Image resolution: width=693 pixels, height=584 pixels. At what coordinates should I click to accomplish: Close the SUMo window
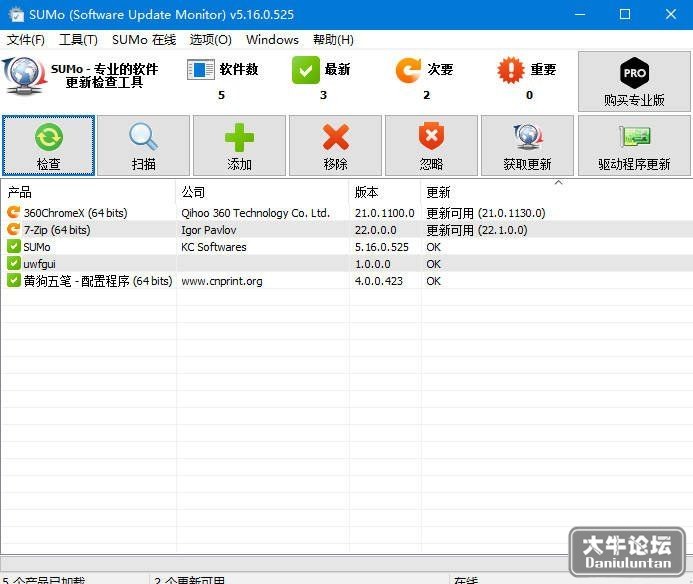pos(671,15)
